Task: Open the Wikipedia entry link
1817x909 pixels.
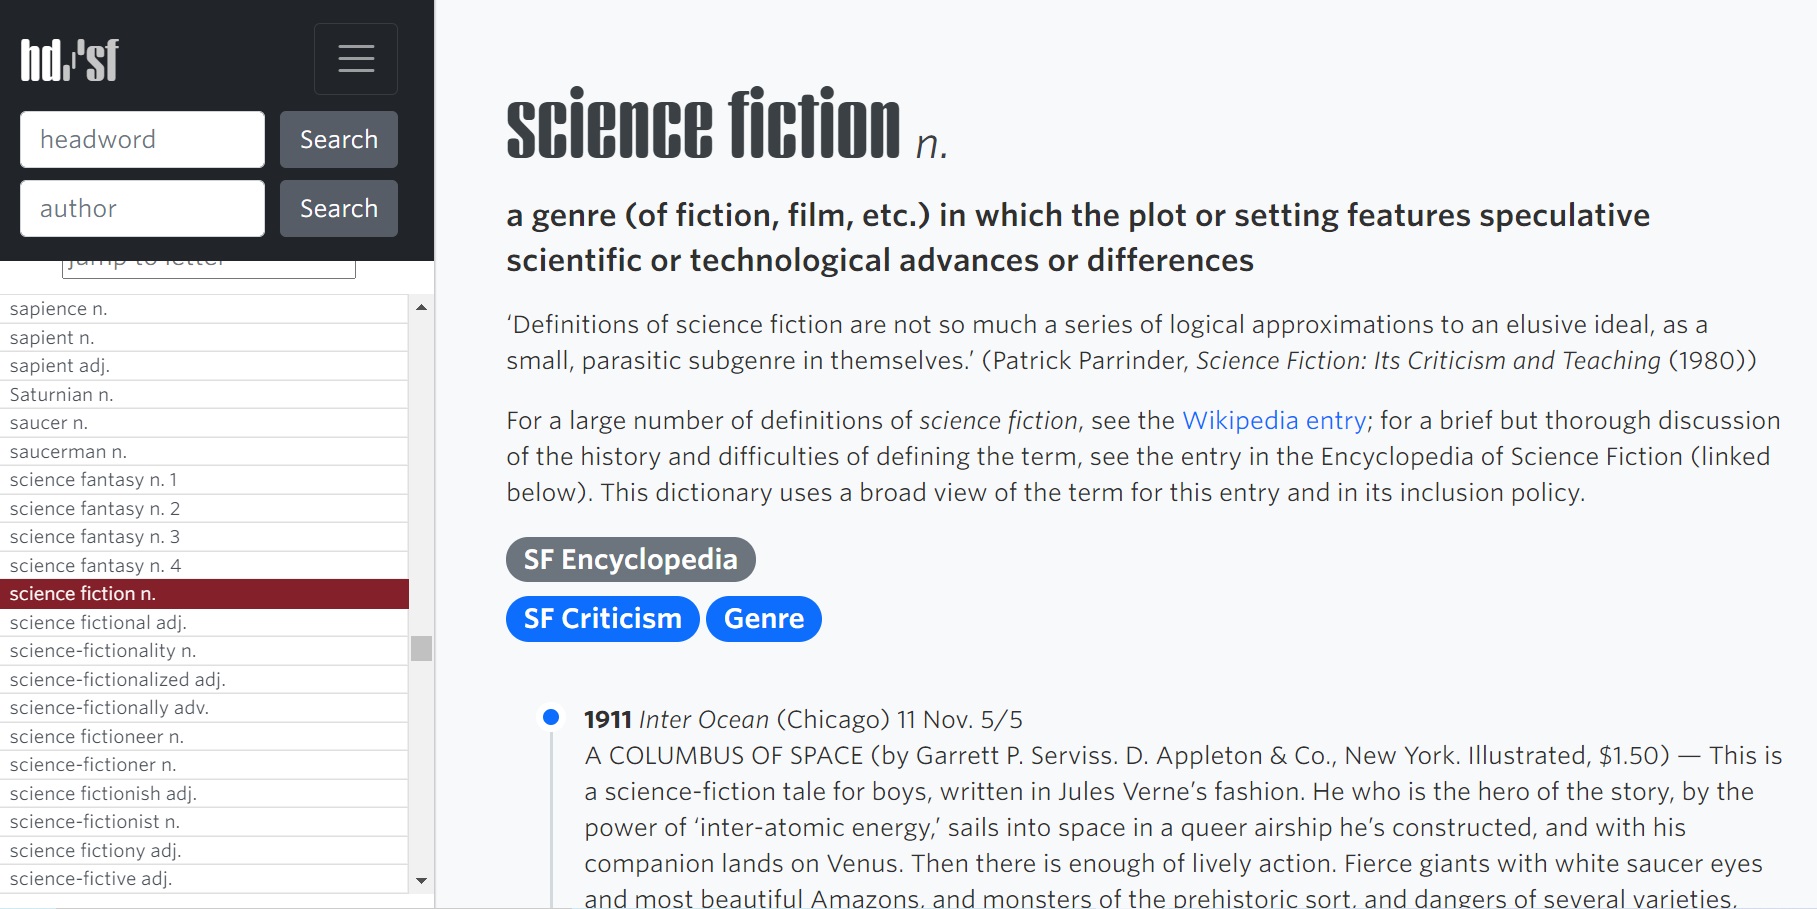Action: [x=1274, y=421]
